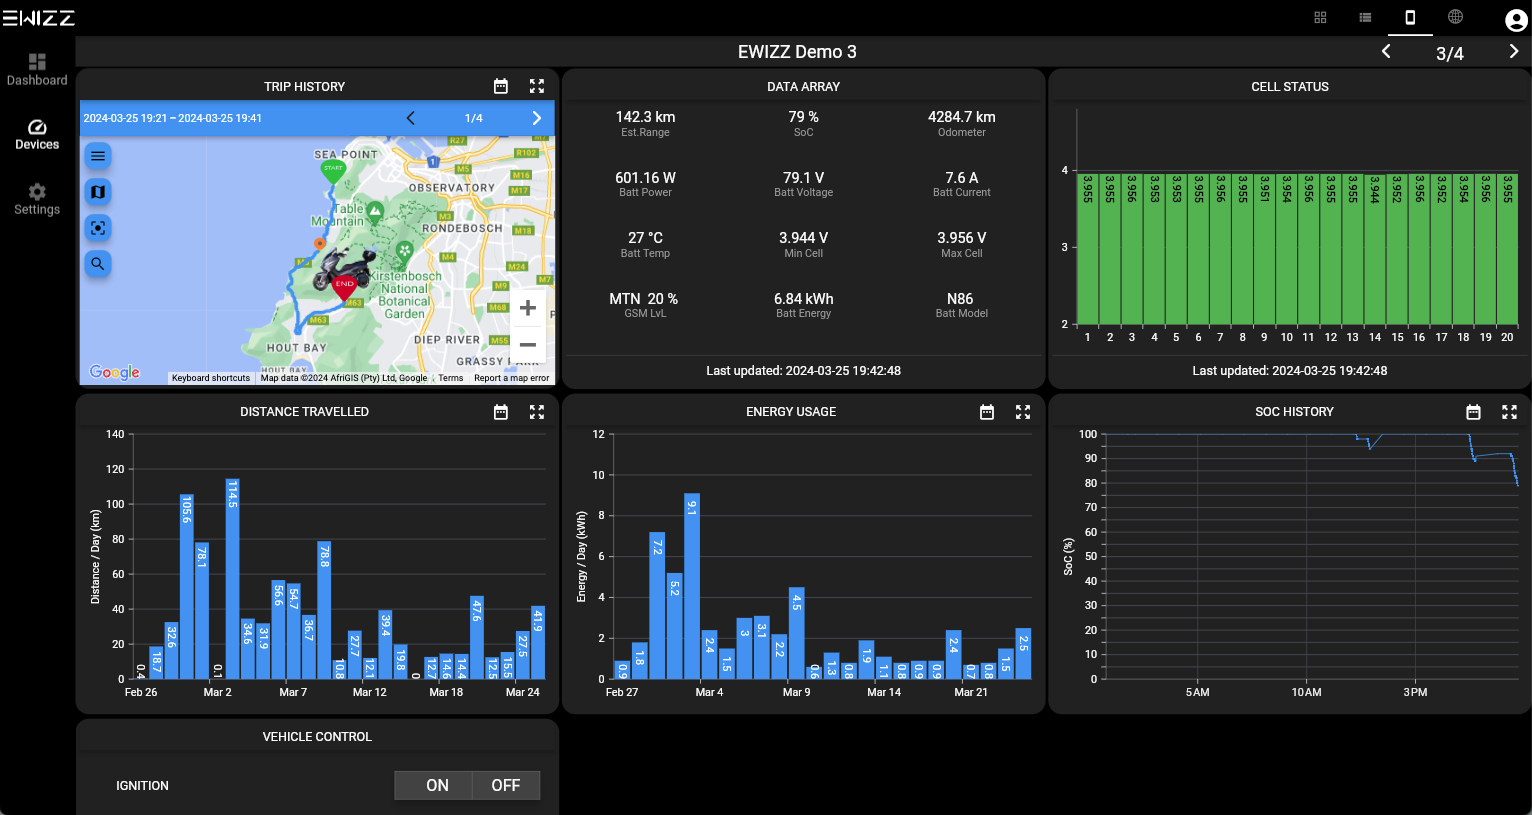Click the map menu list icon

pyautogui.click(x=98, y=156)
